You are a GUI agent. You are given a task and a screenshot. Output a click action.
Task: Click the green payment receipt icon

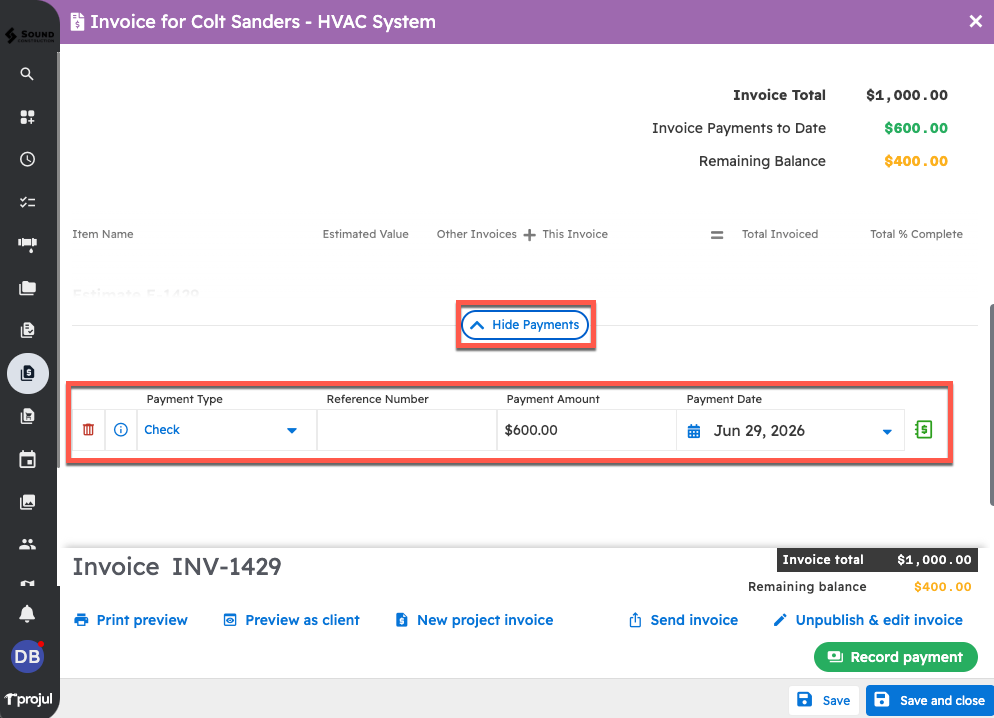pyautogui.click(x=924, y=430)
